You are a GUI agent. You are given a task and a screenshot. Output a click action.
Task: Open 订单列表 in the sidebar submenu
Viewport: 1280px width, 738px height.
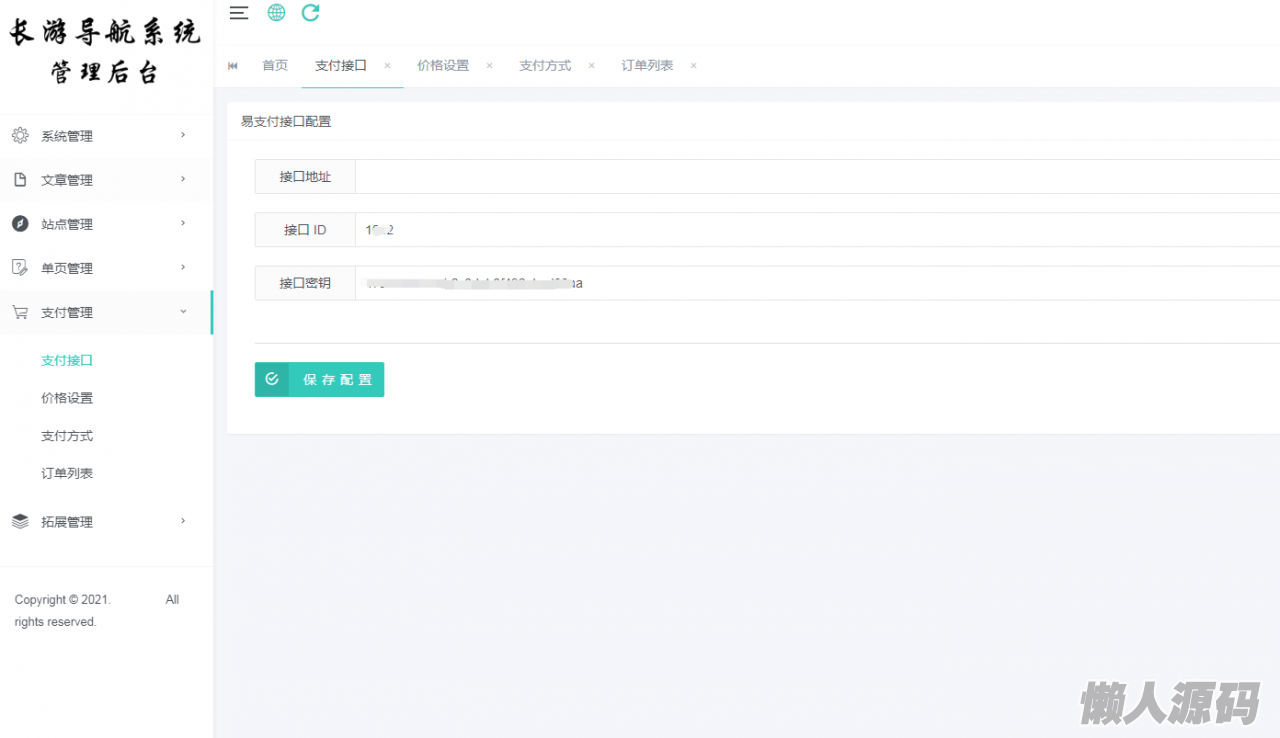[67, 473]
